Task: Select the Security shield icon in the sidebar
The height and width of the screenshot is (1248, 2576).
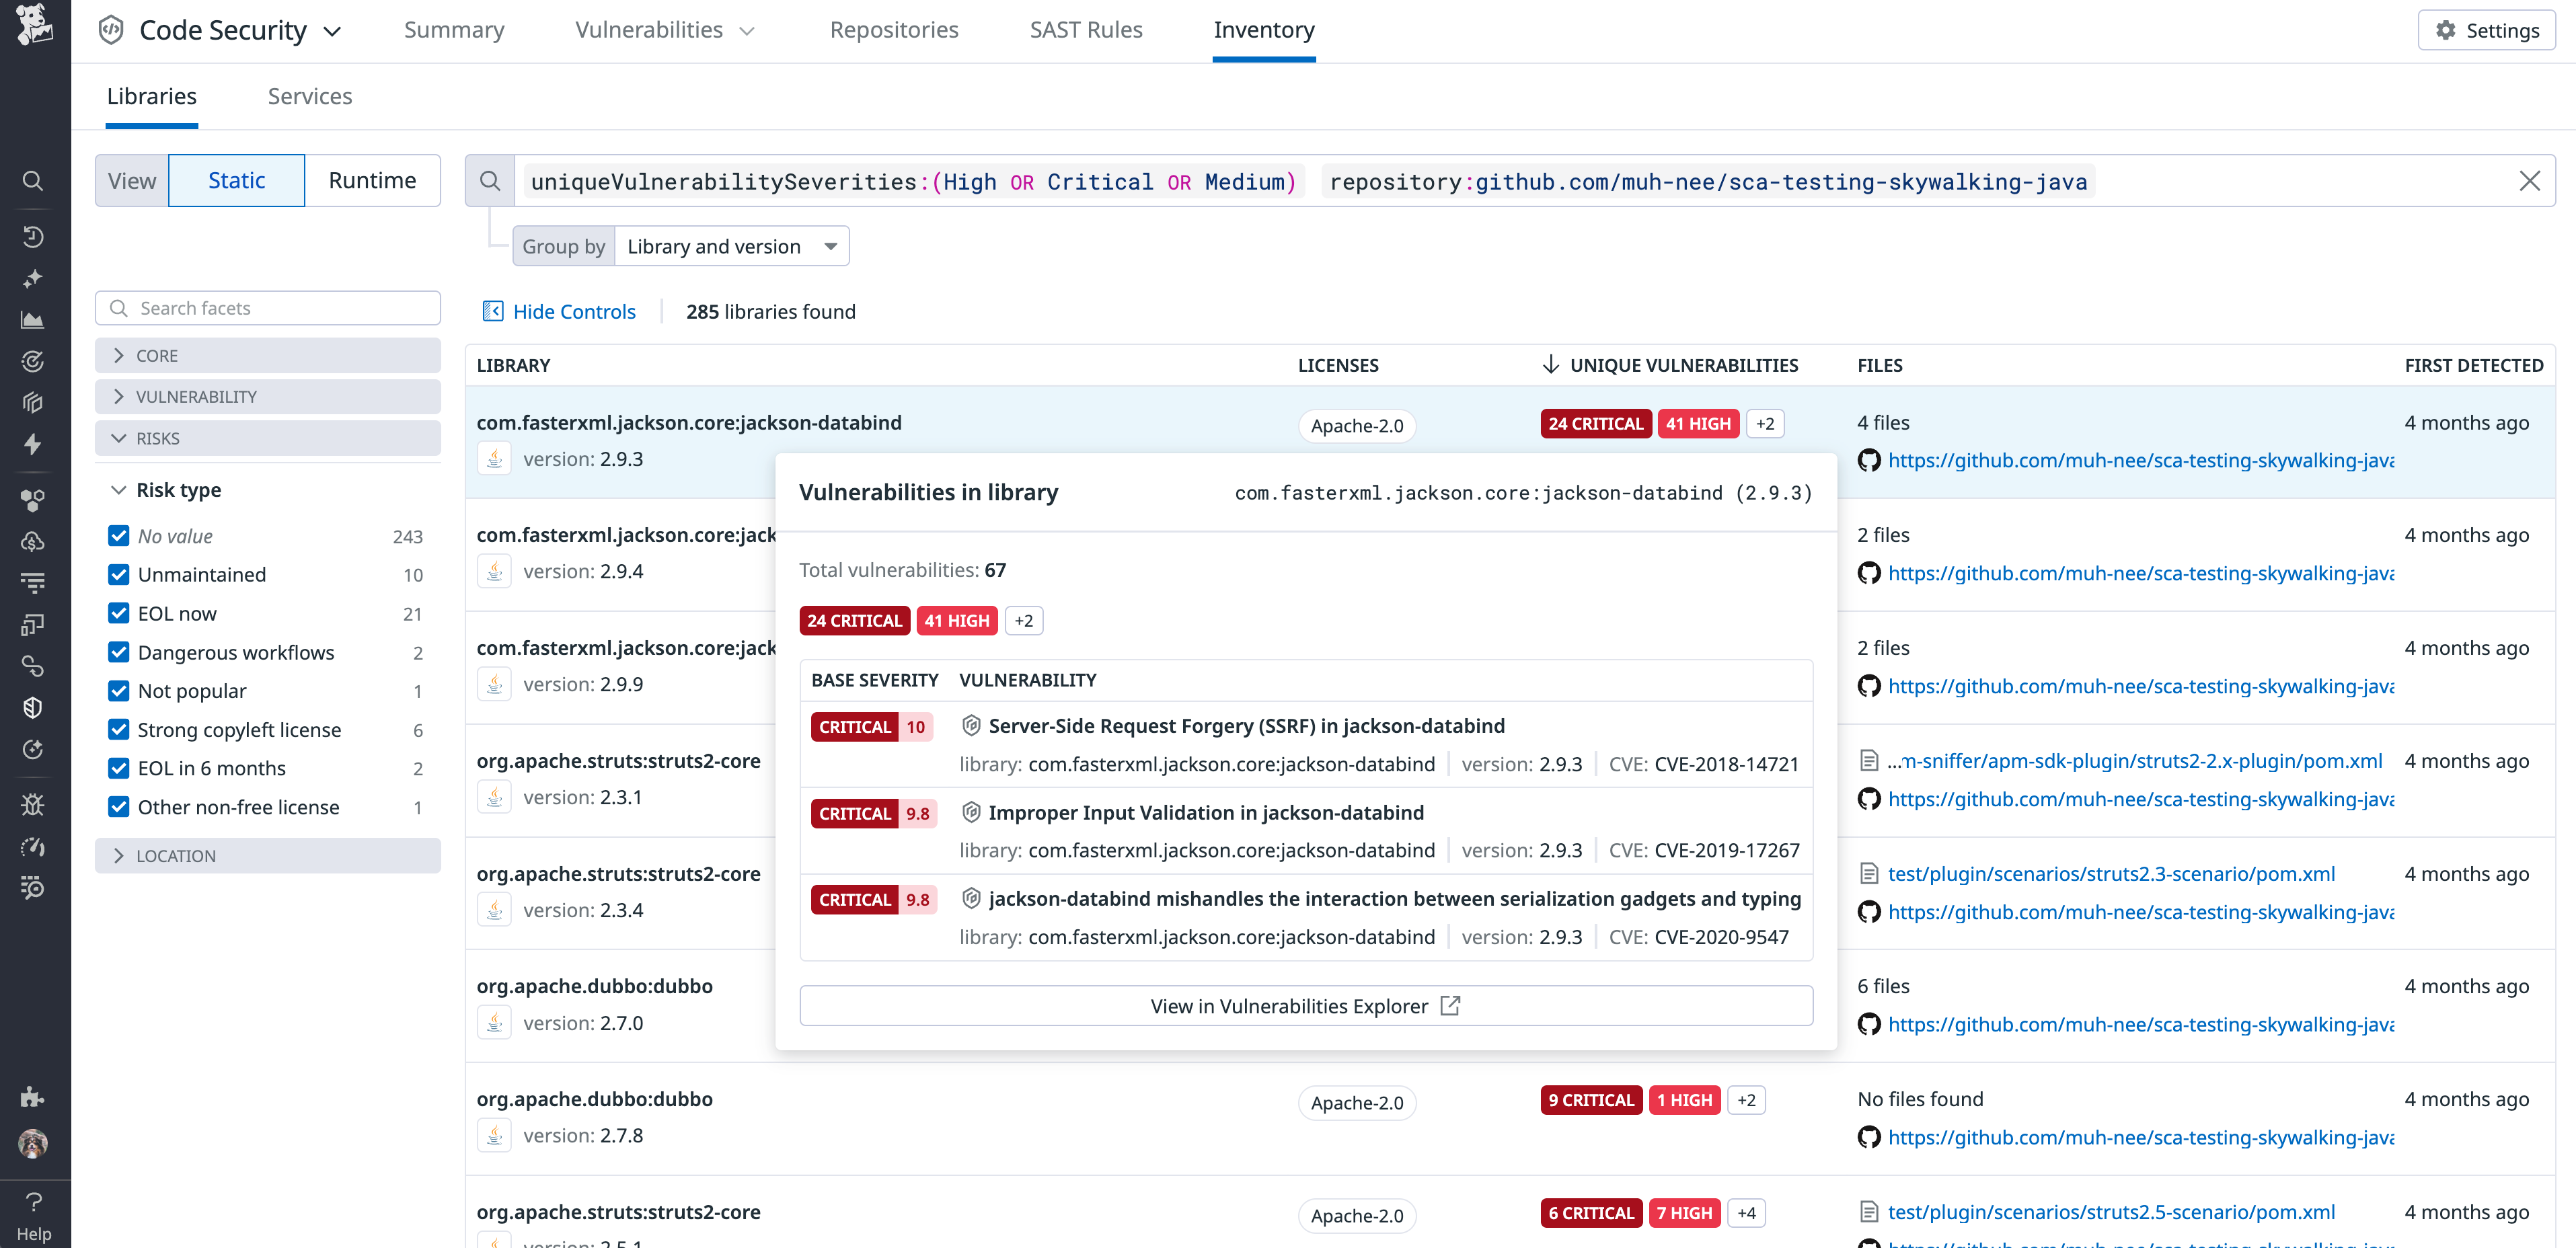Action: [x=33, y=707]
